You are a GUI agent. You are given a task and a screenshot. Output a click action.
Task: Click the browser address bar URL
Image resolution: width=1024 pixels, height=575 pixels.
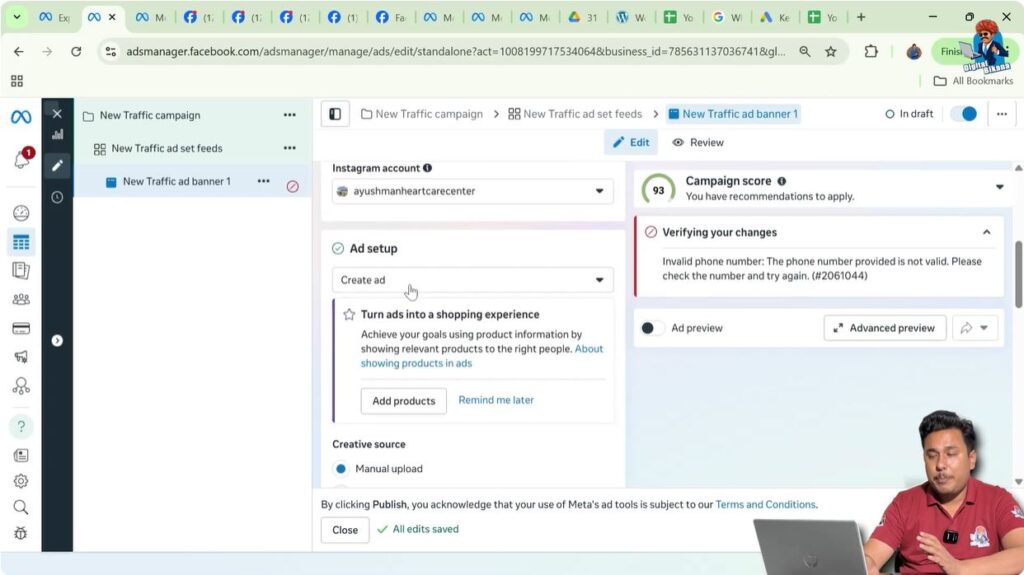(x=455, y=51)
